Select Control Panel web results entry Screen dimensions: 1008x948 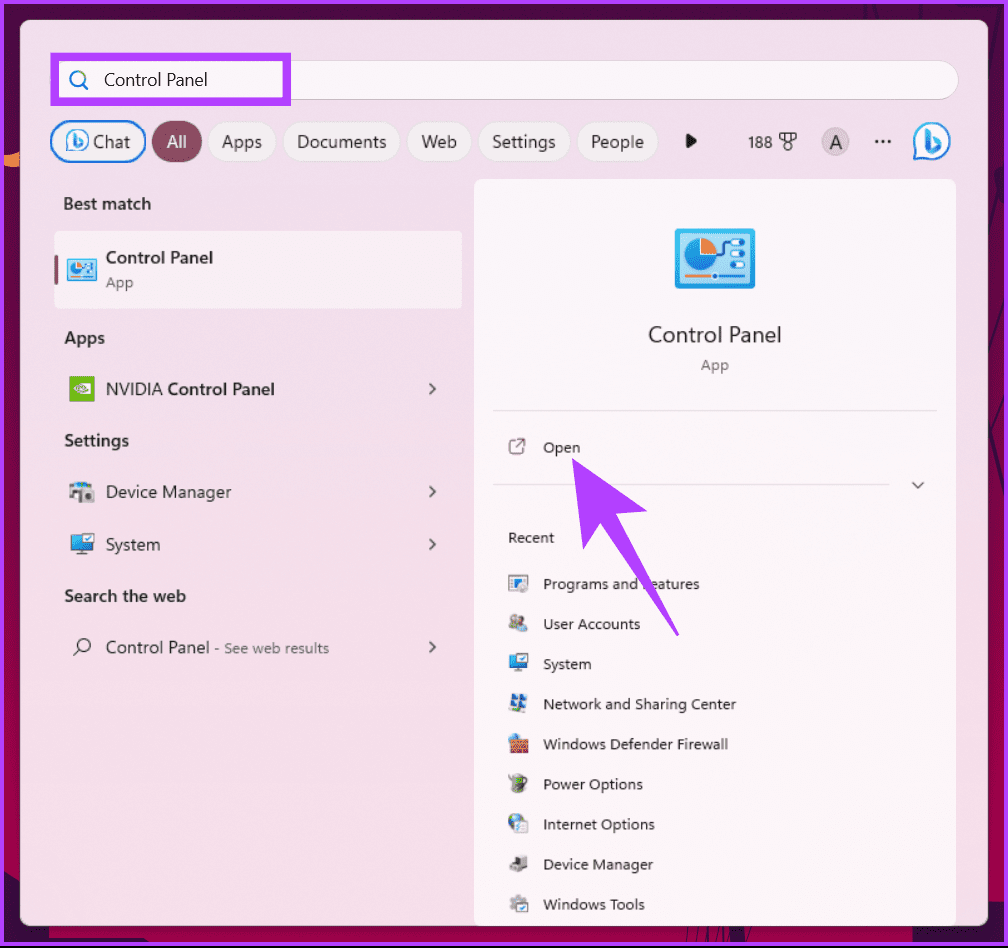(x=257, y=647)
